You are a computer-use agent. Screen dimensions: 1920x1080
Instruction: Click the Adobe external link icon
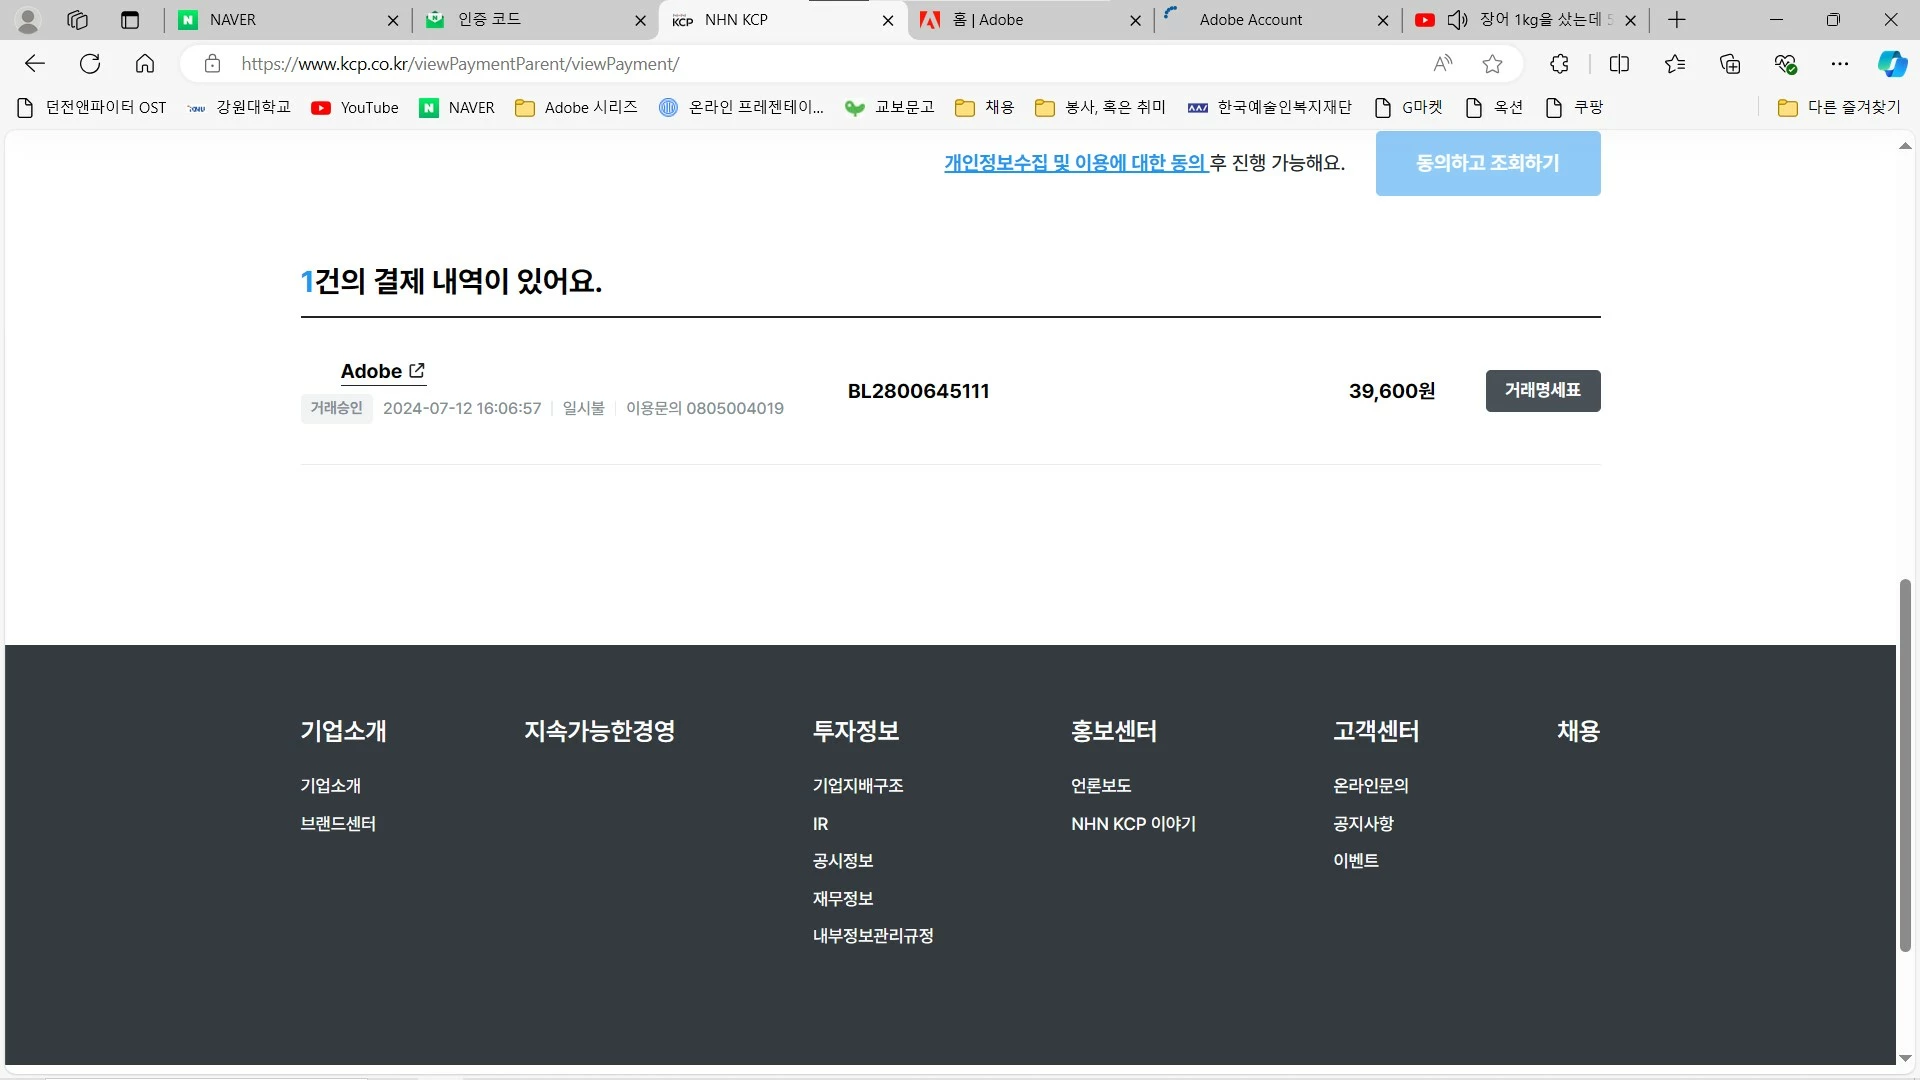coord(417,371)
